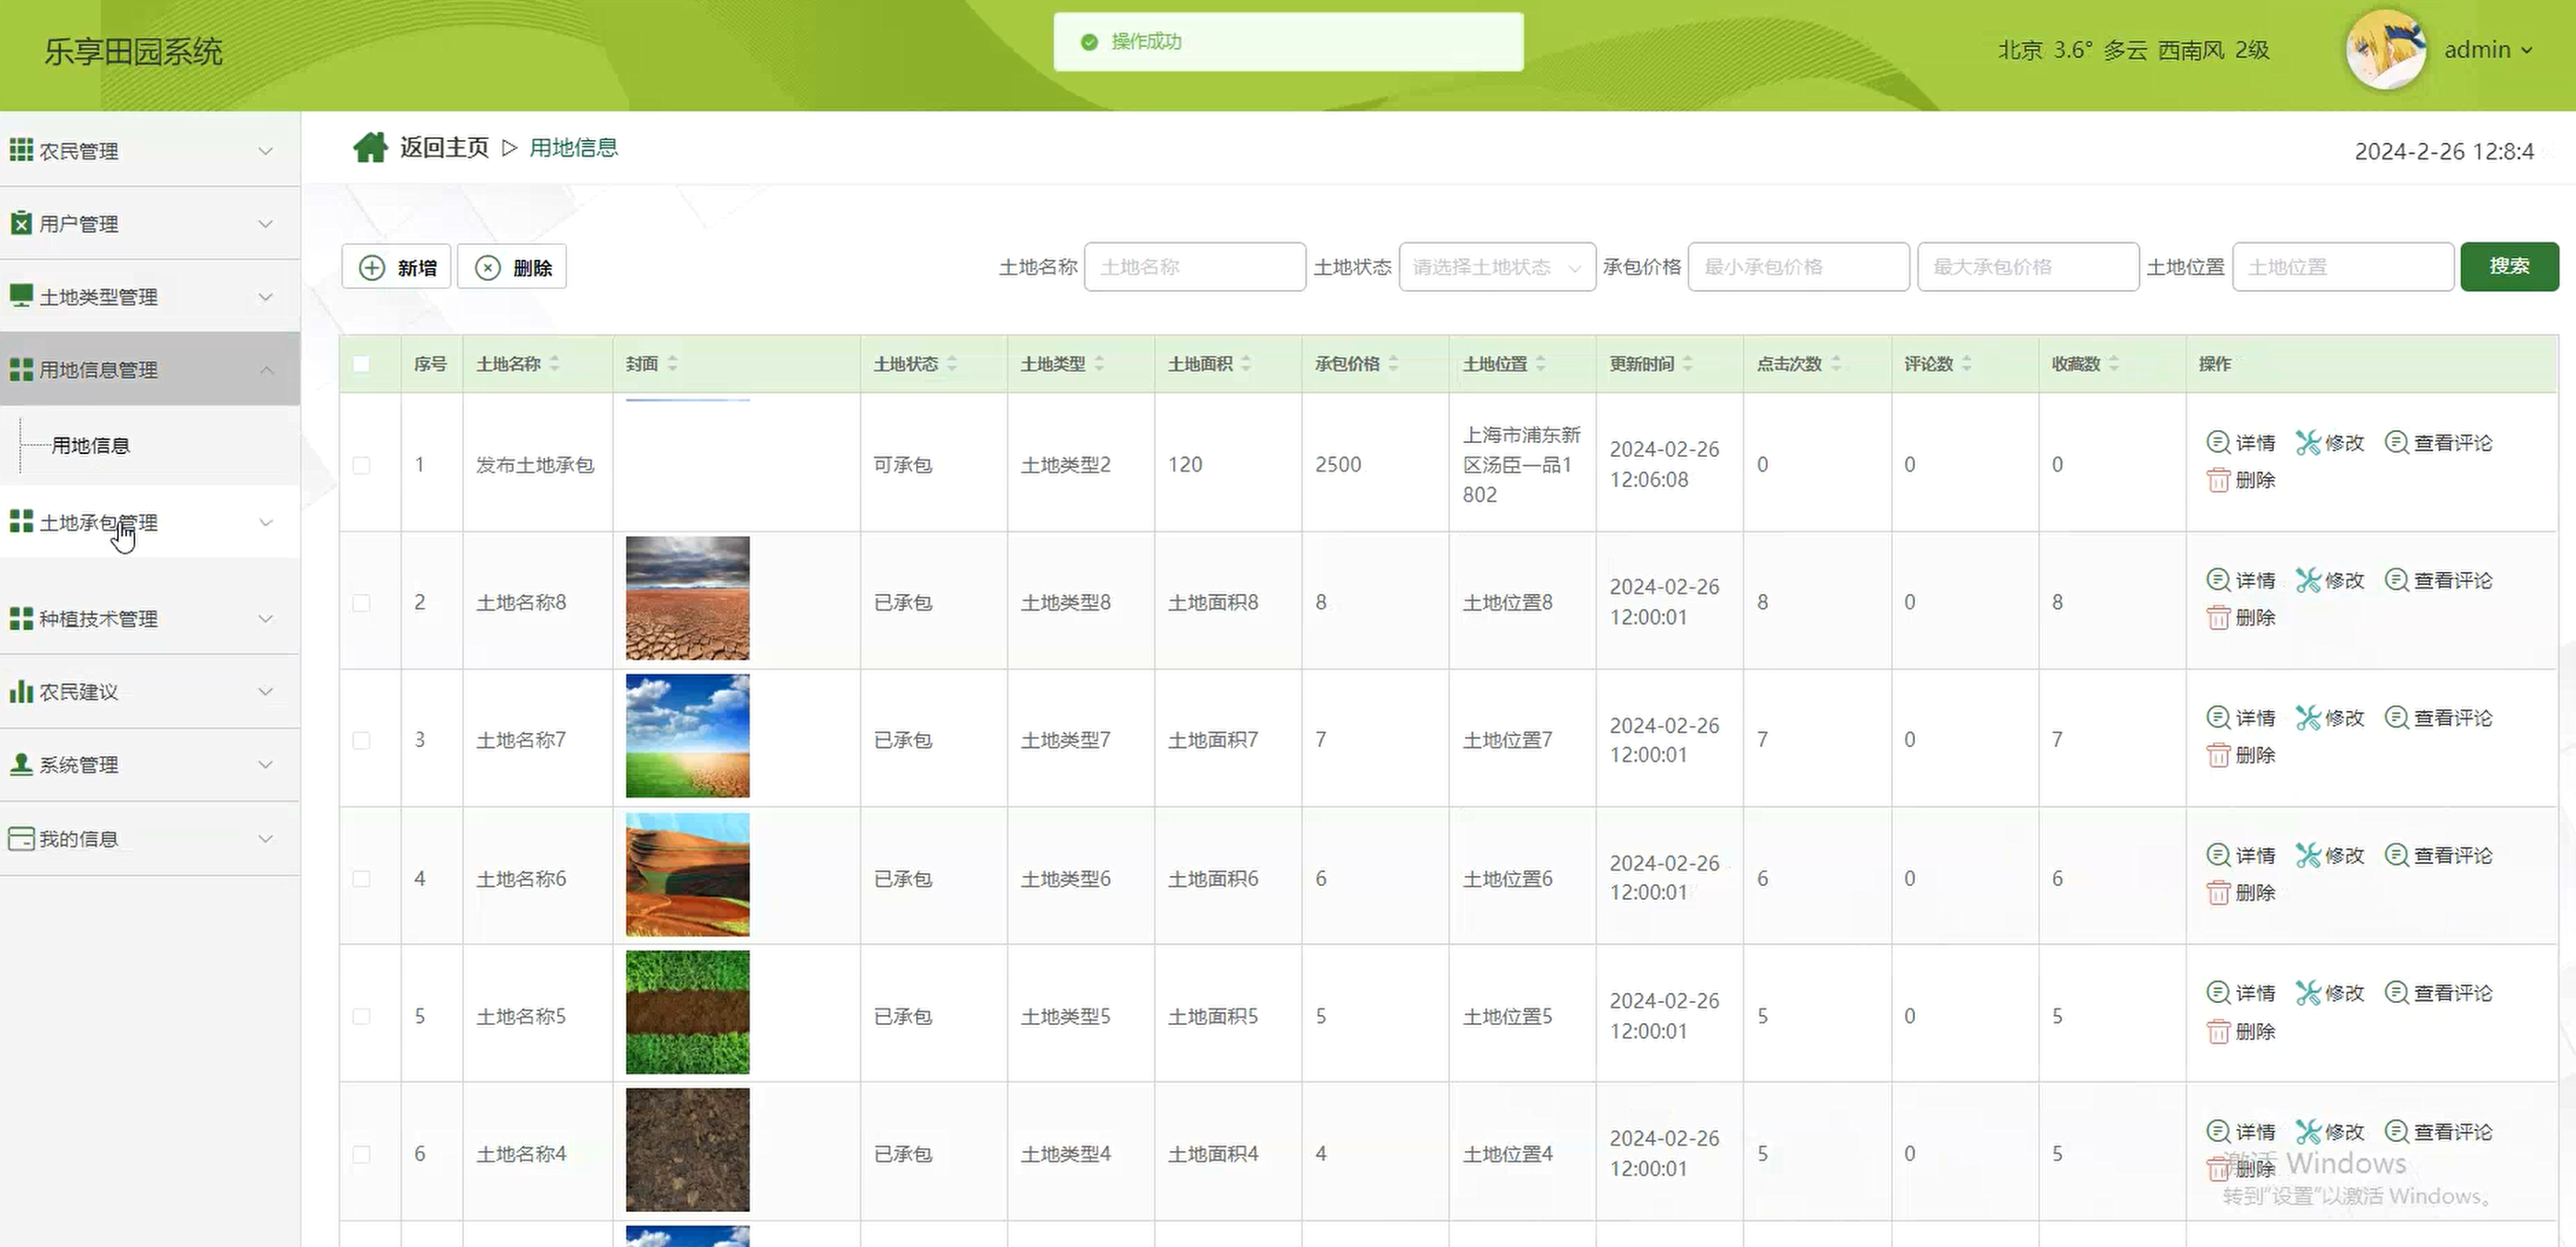Open 系统管理 menu label
Viewport: 2576px width, 1247px height.
pyautogui.click(x=79, y=765)
